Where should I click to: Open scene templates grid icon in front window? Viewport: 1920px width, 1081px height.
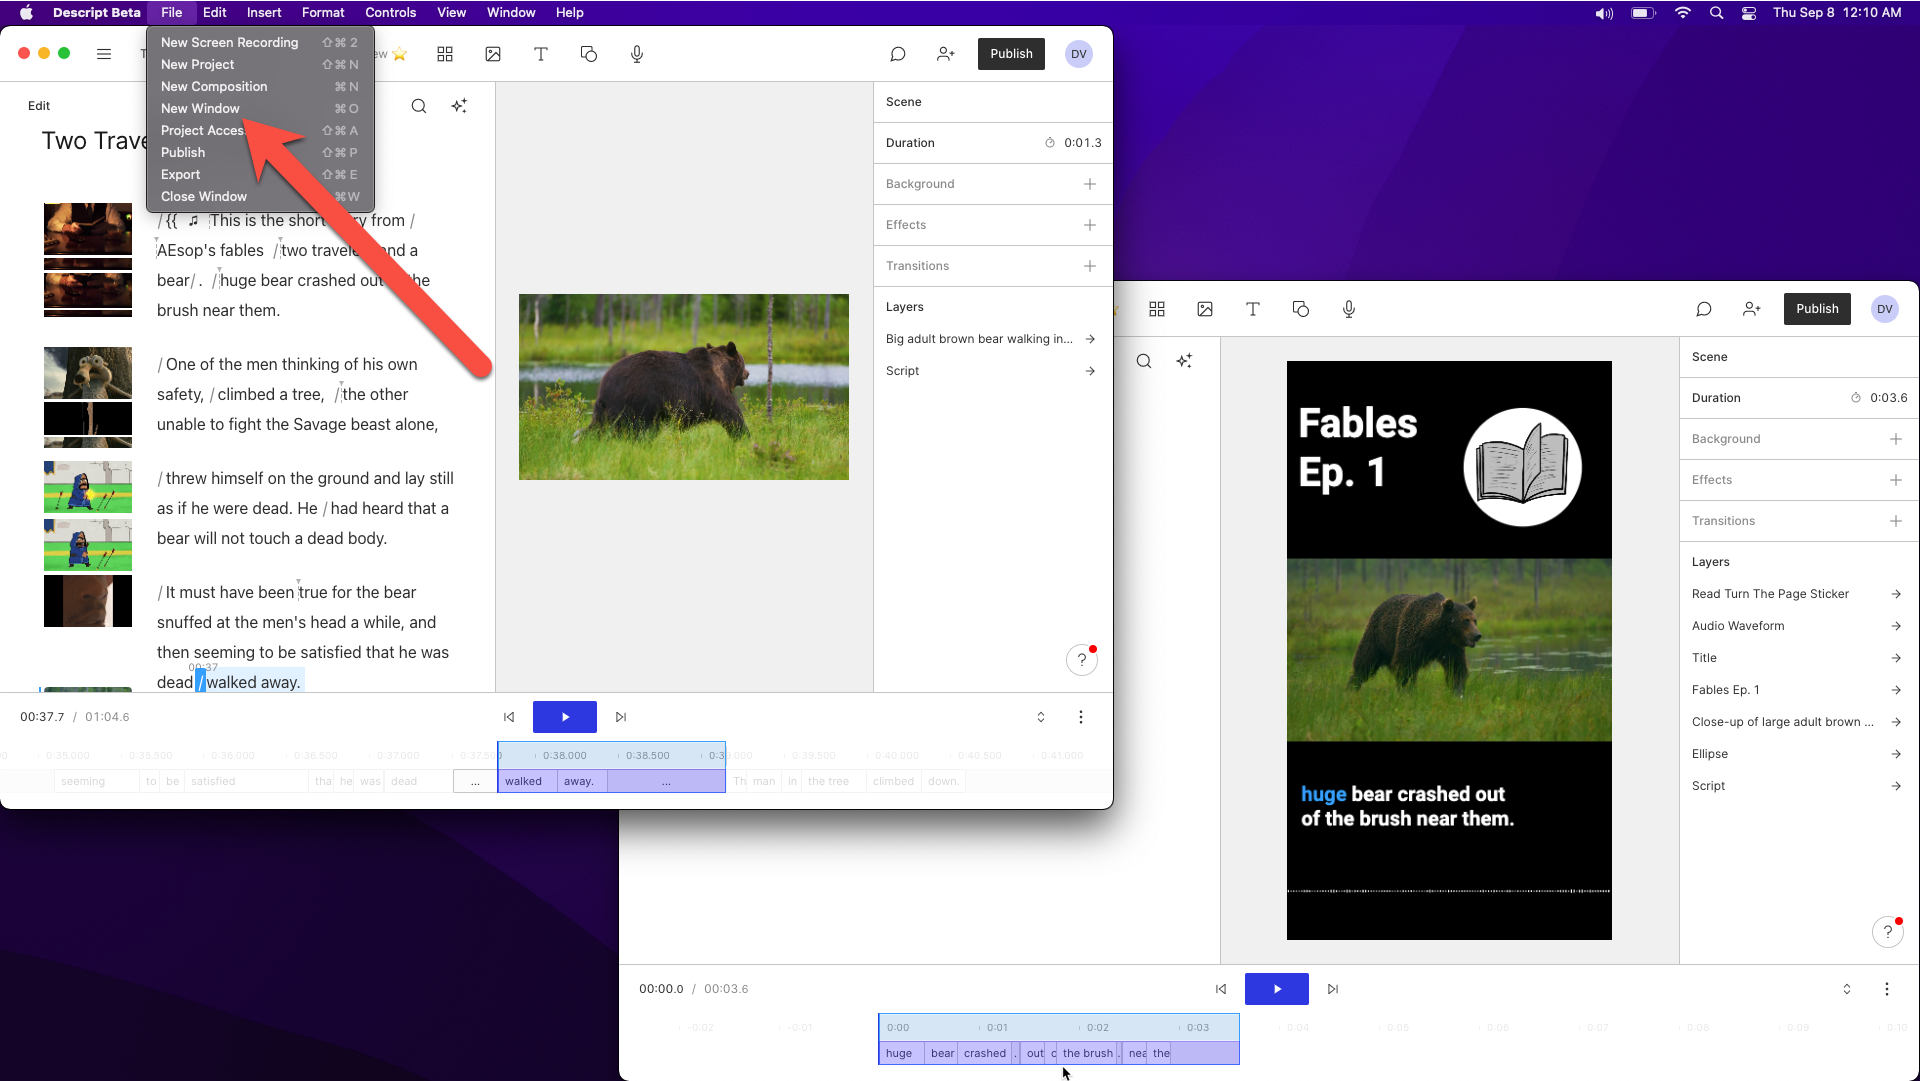pyautogui.click(x=445, y=54)
